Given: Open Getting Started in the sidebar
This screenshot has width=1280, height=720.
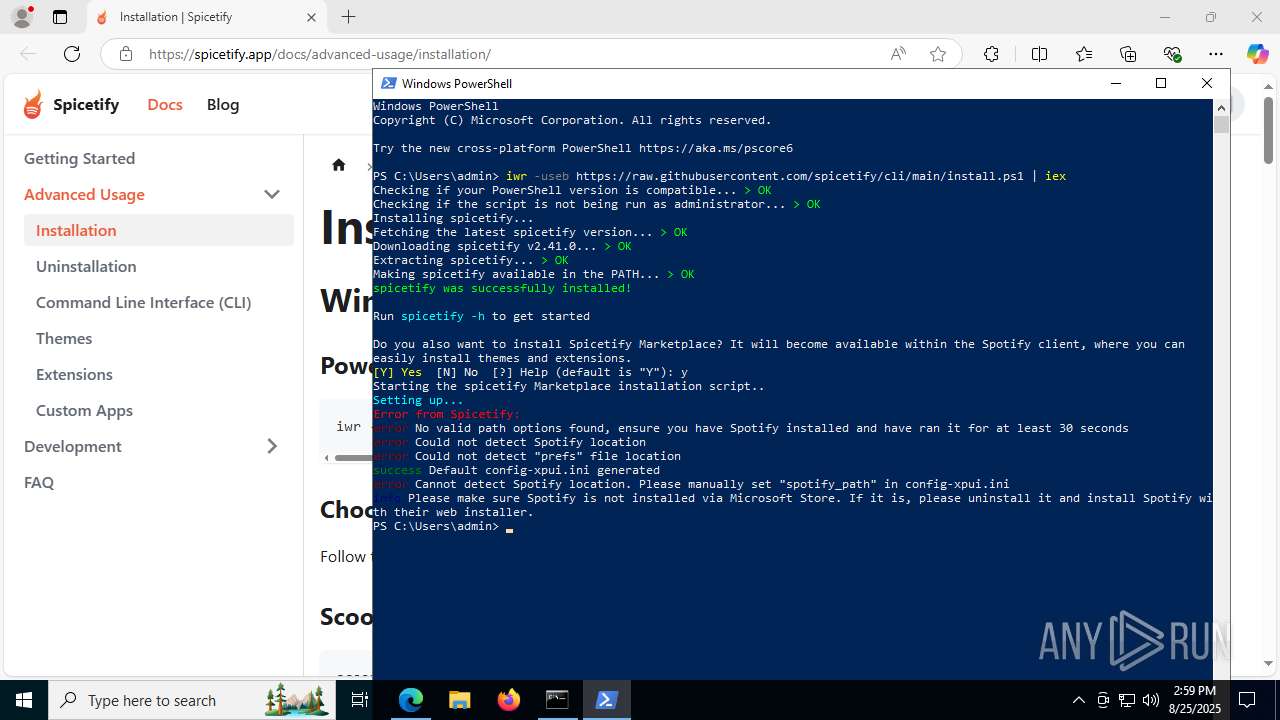Looking at the screenshot, I should click(79, 158).
